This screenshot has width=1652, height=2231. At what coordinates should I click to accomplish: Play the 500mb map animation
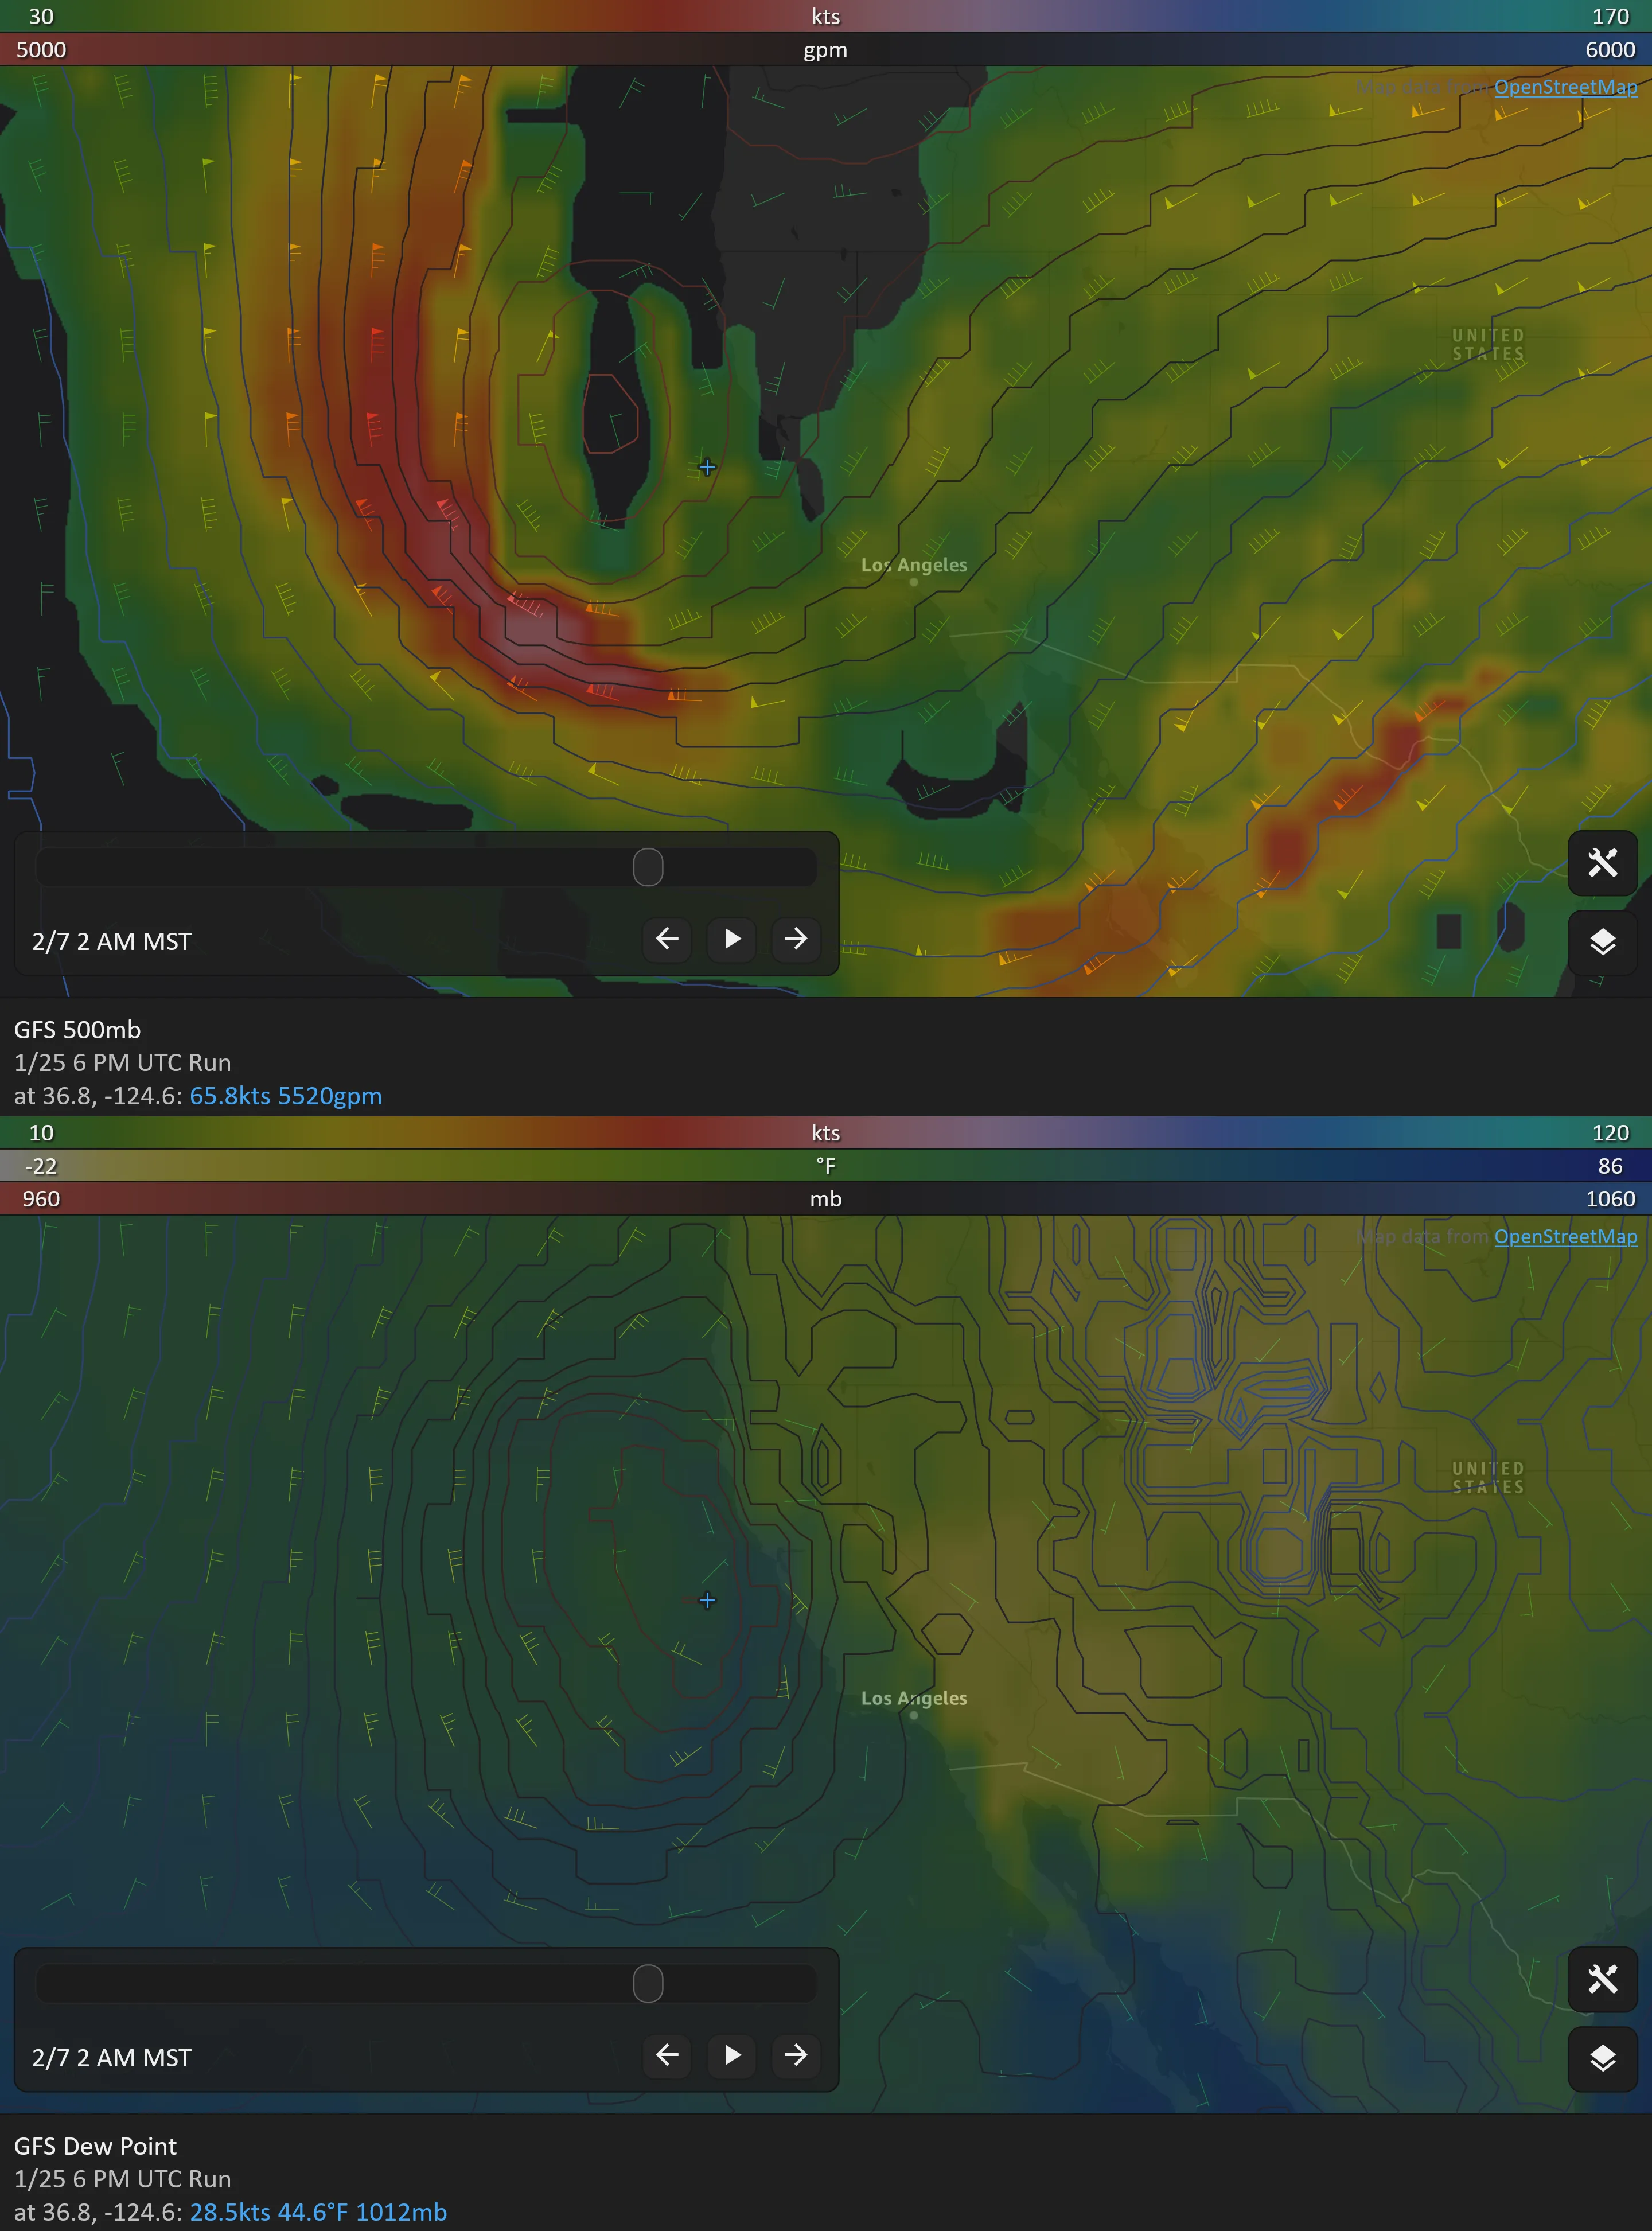point(732,939)
